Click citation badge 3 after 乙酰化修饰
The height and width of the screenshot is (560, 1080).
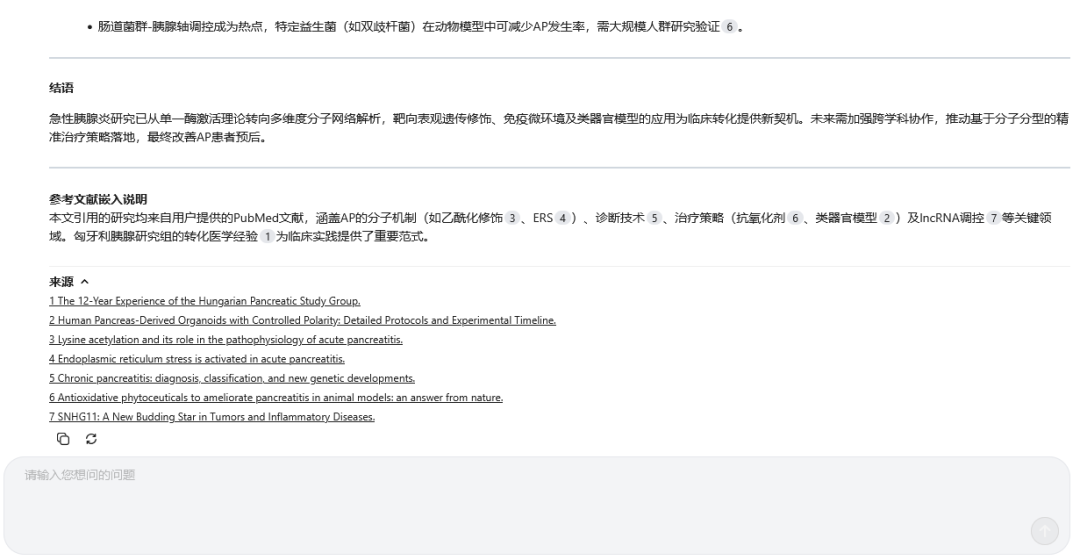(x=512, y=218)
